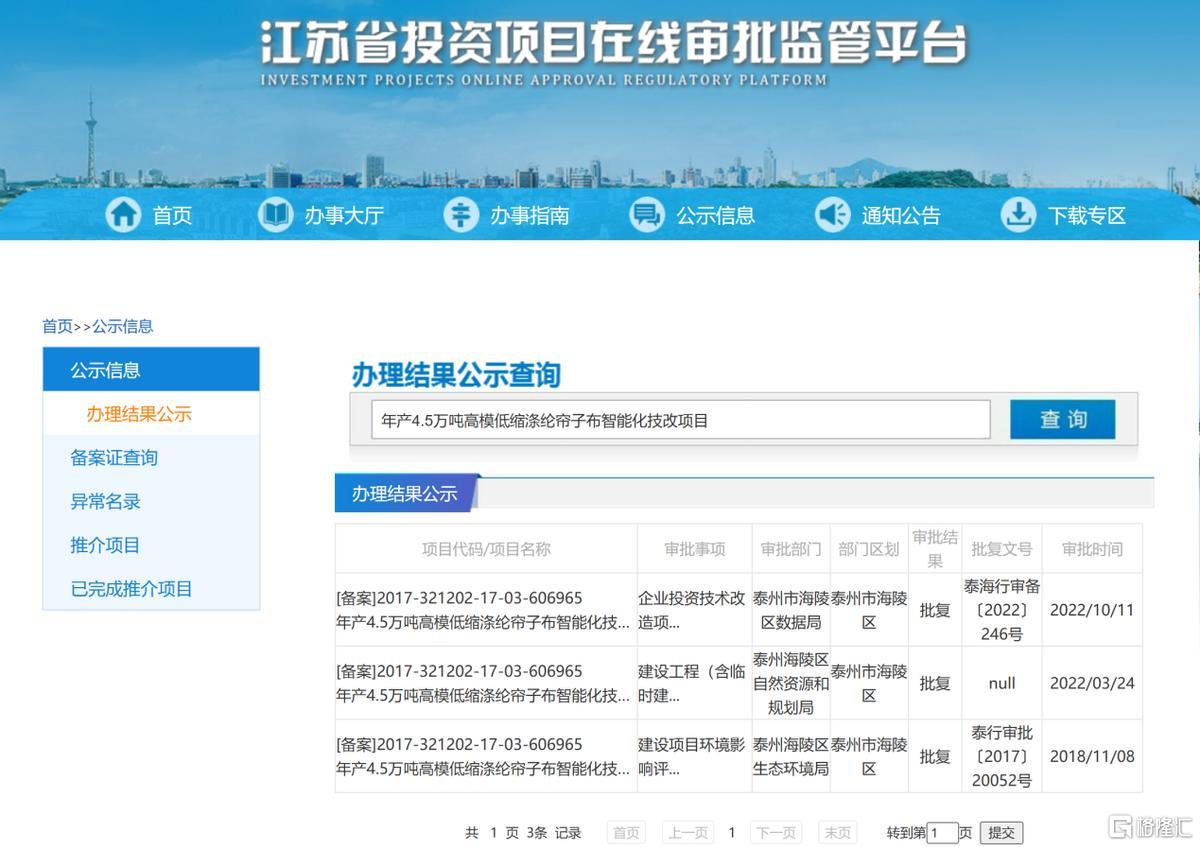Click the 查询 search button
The height and width of the screenshot is (847, 1200).
click(x=1062, y=419)
